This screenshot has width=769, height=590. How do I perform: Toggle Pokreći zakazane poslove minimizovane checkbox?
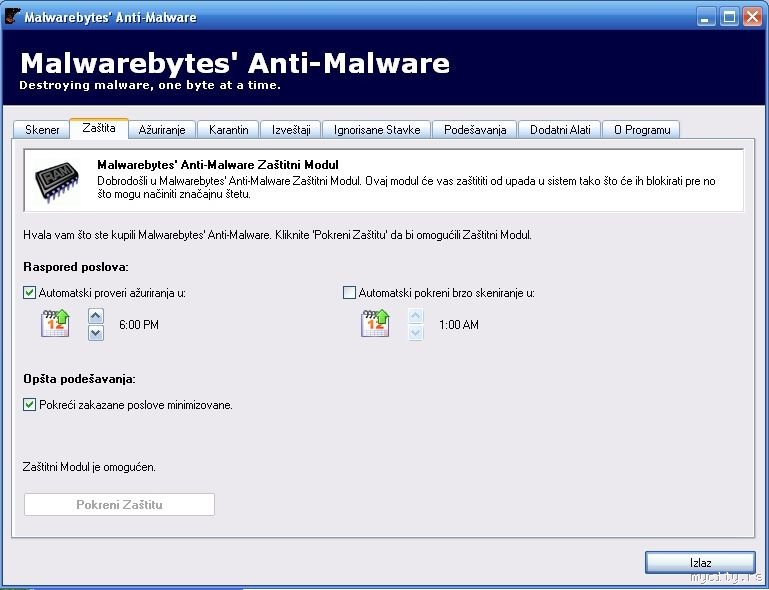pos(29,405)
